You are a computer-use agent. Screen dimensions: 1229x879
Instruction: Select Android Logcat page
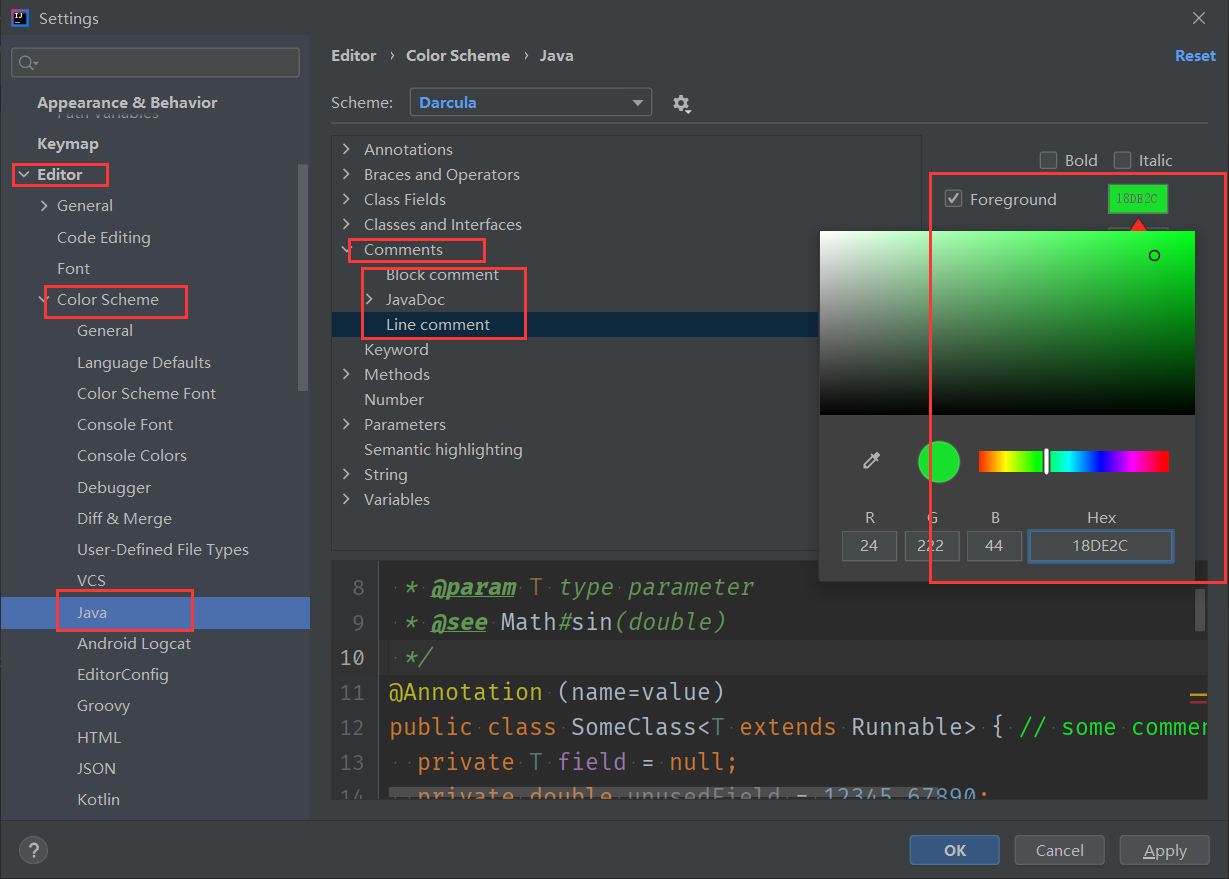pyautogui.click(x=134, y=644)
